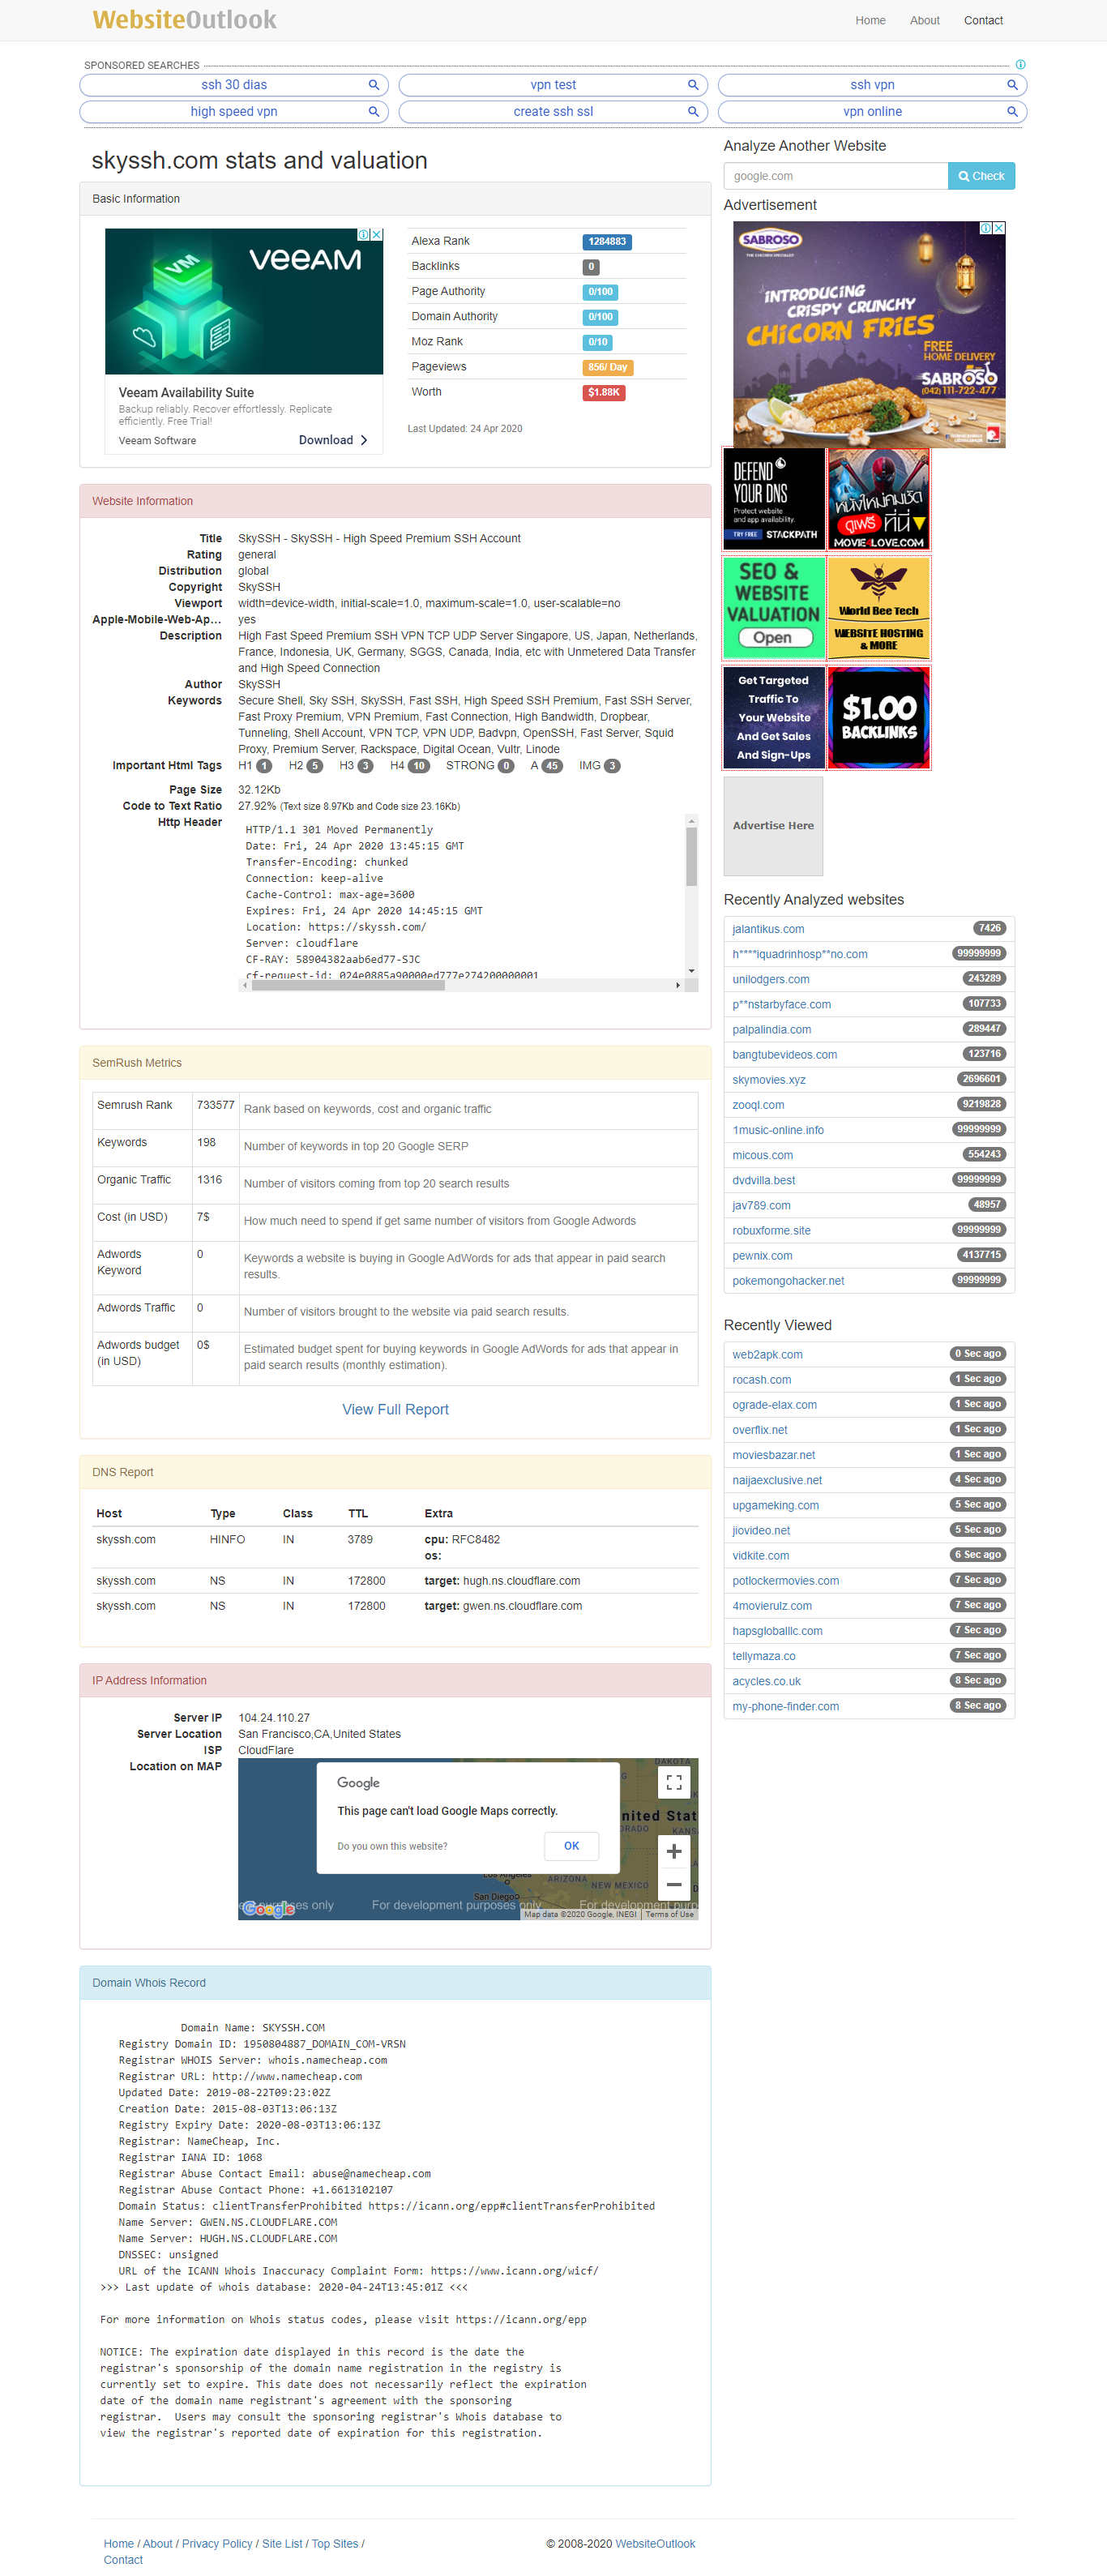Image resolution: width=1107 pixels, height=2576 pixels.
Task: Click search icon beside 'ssh 30 dias'
Action: (374, 85)
